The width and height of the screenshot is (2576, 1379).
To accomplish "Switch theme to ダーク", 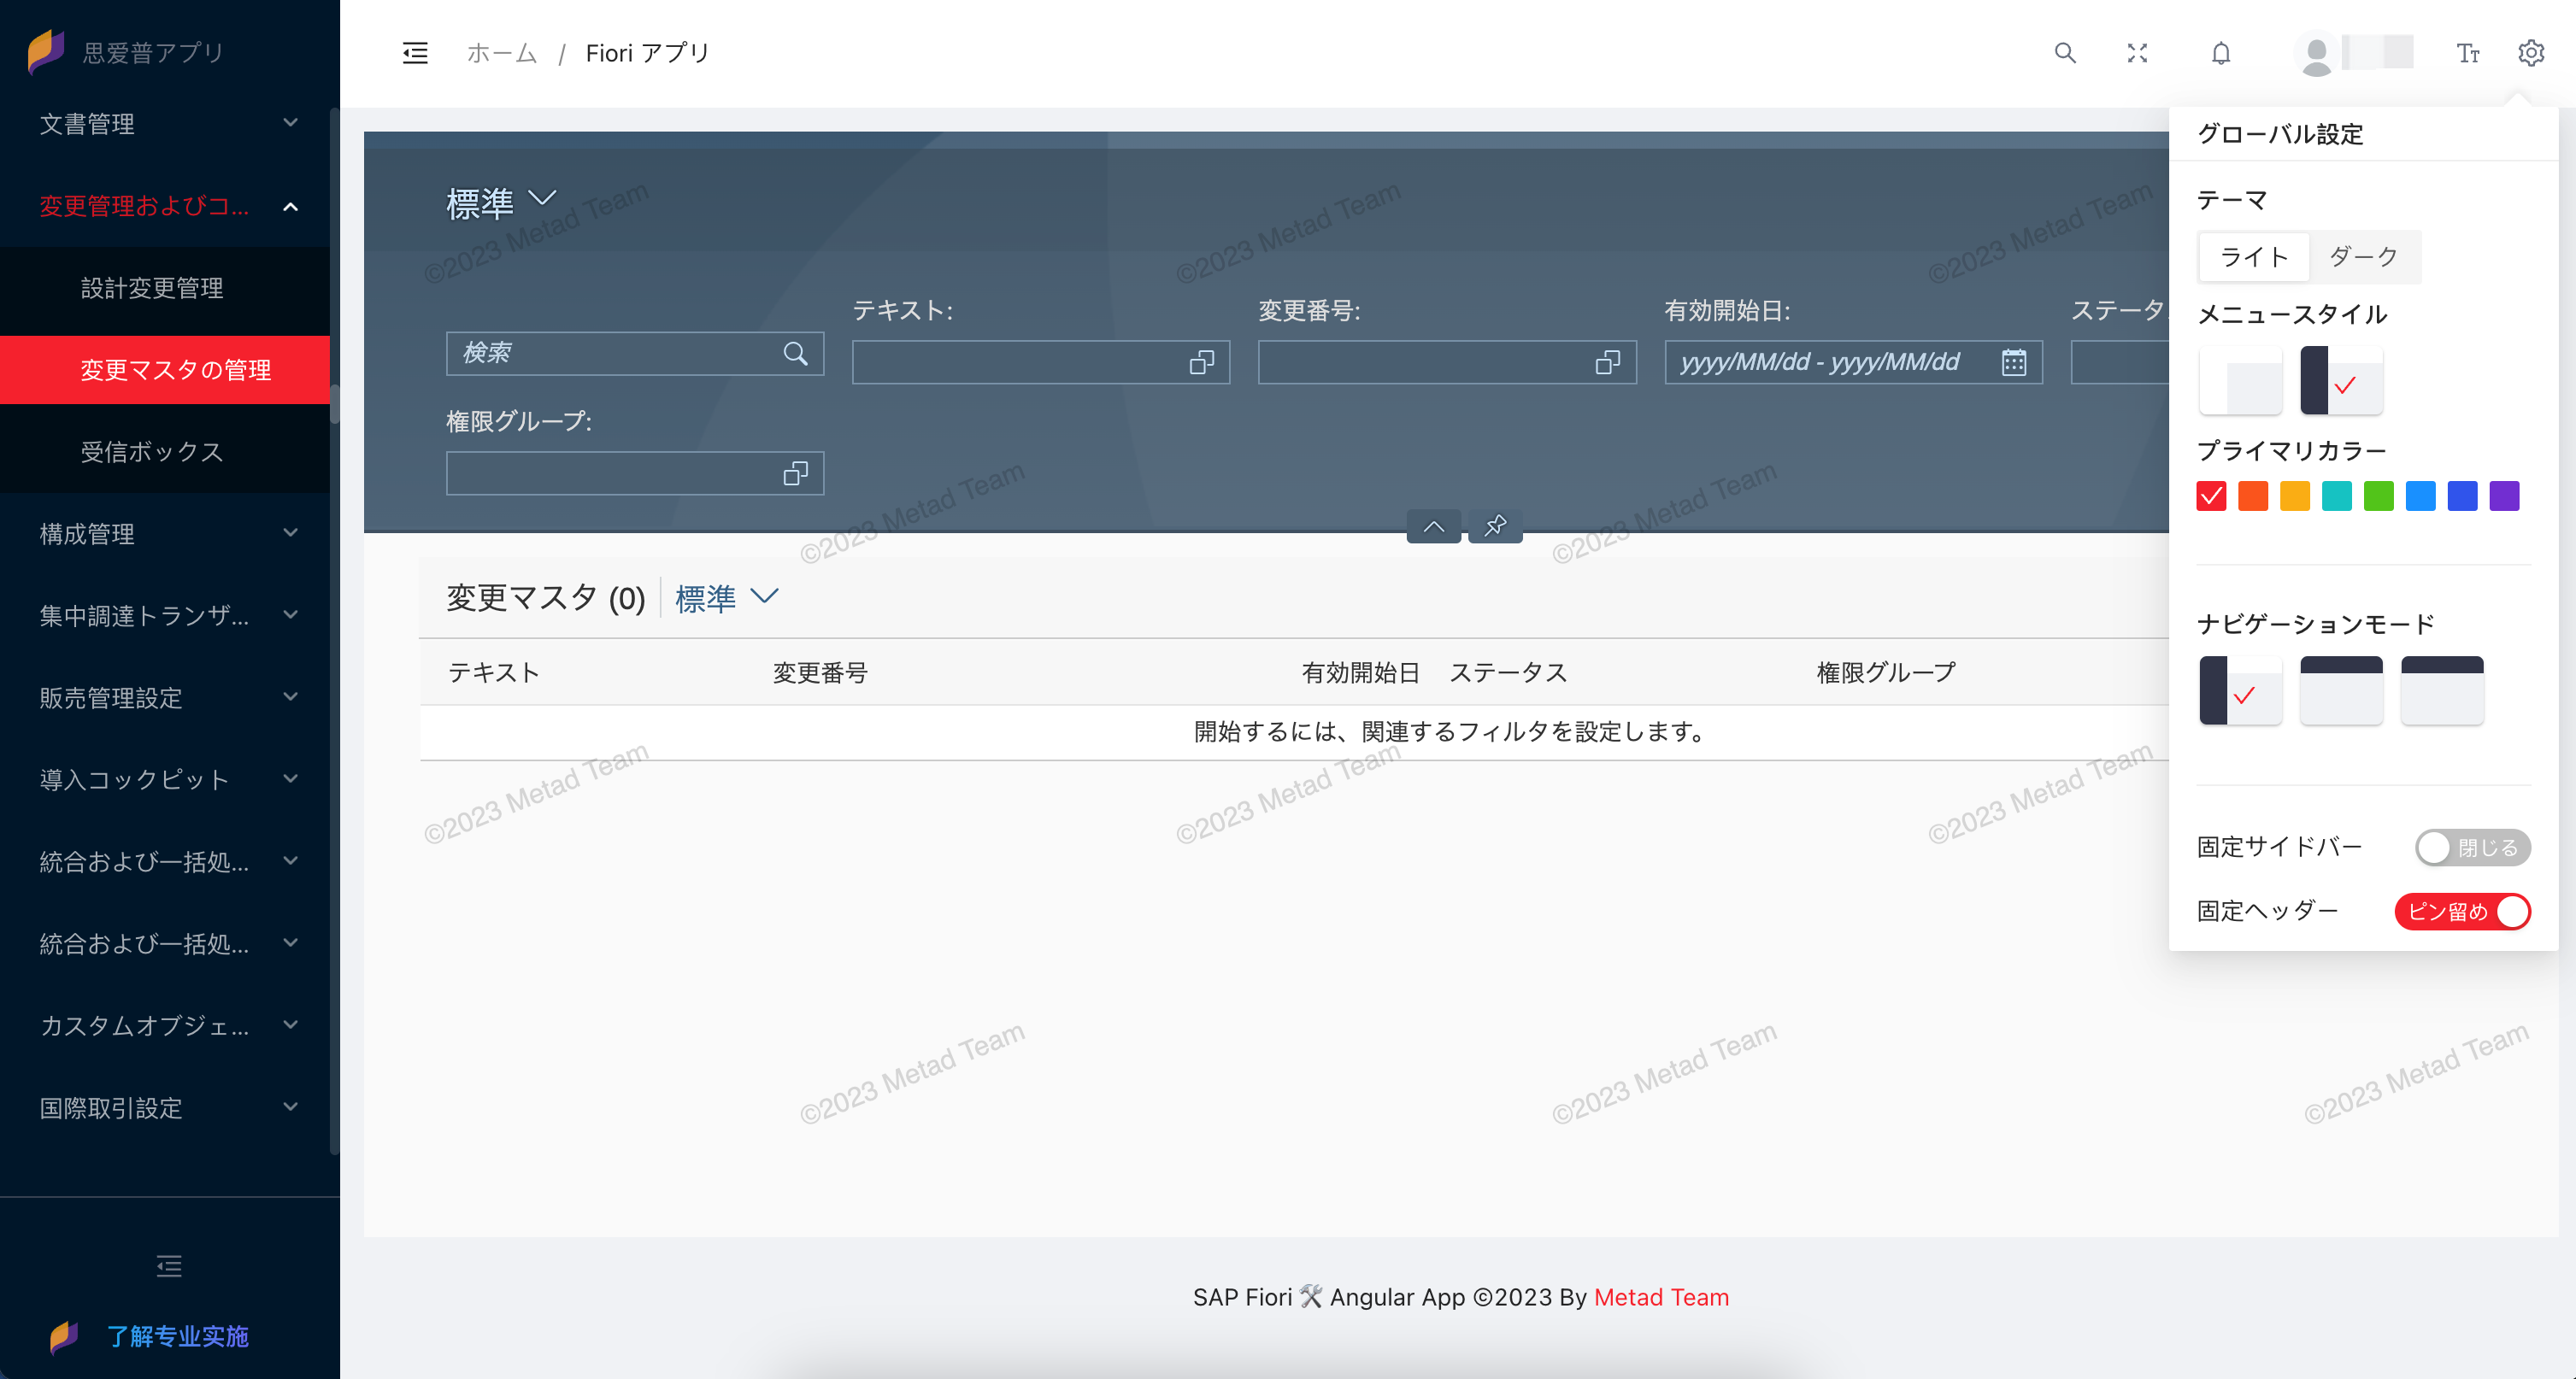I will click(x=2363, y=257).
